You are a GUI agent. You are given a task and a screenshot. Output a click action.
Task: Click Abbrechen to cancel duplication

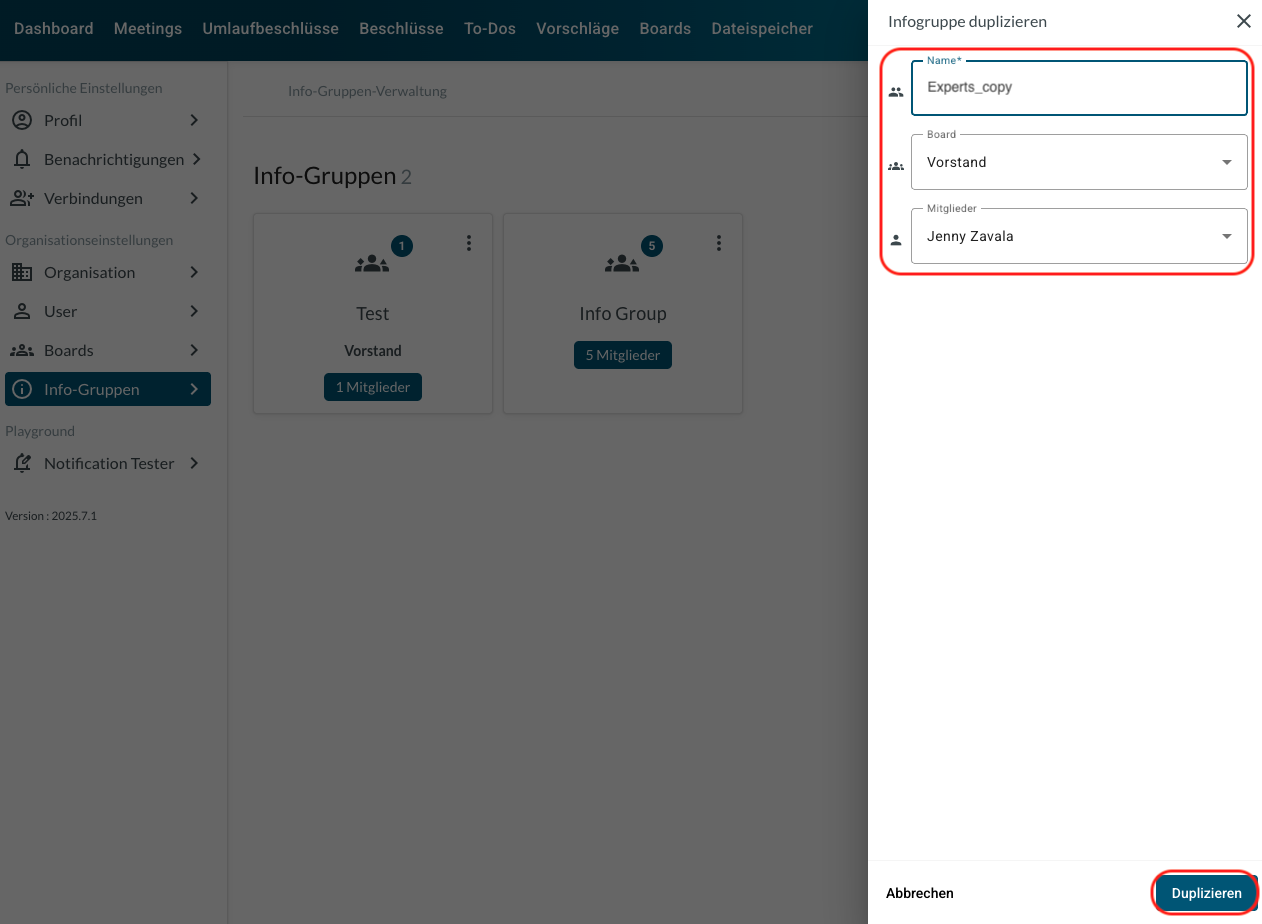(x=919, y=893)
